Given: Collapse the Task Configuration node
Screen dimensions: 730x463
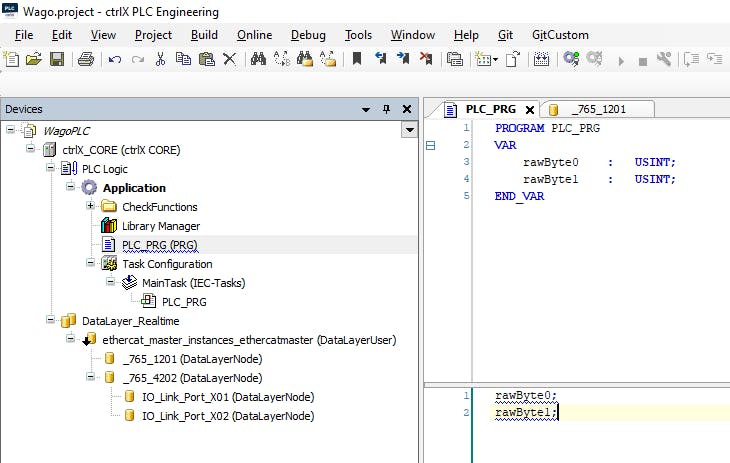Looking at the screenshot, I should pyautogui.click(x=90, y=263).
